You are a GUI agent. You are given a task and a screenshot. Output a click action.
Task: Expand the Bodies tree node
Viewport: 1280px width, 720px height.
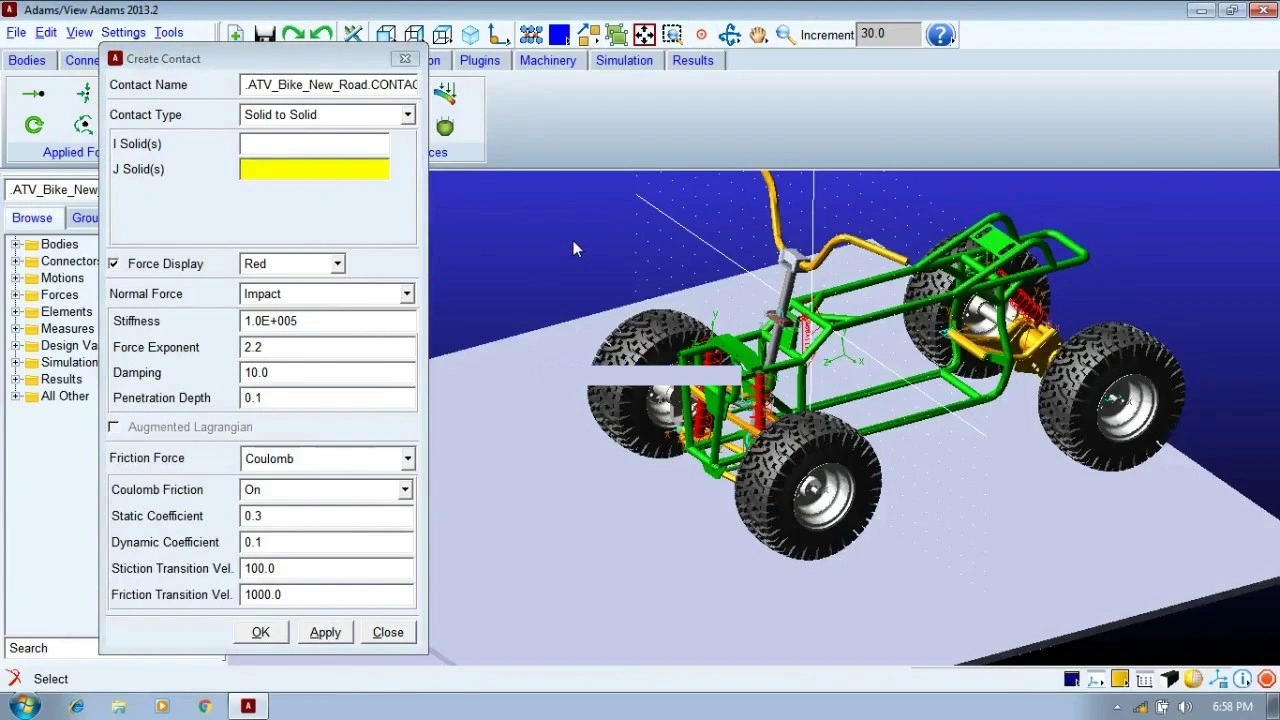pyautogui.click(x=16, y=245)
